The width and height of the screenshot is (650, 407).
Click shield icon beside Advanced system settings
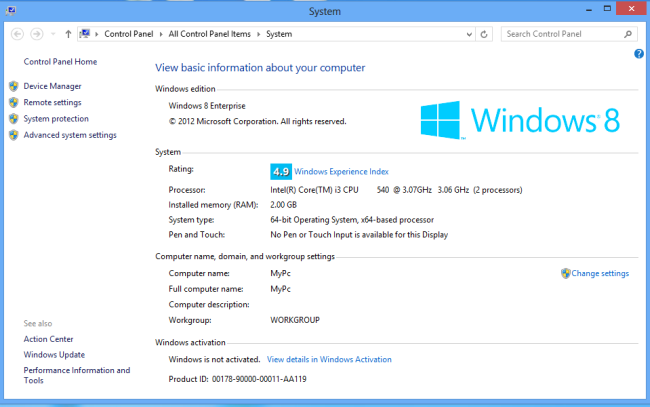[x=14, y=135]
